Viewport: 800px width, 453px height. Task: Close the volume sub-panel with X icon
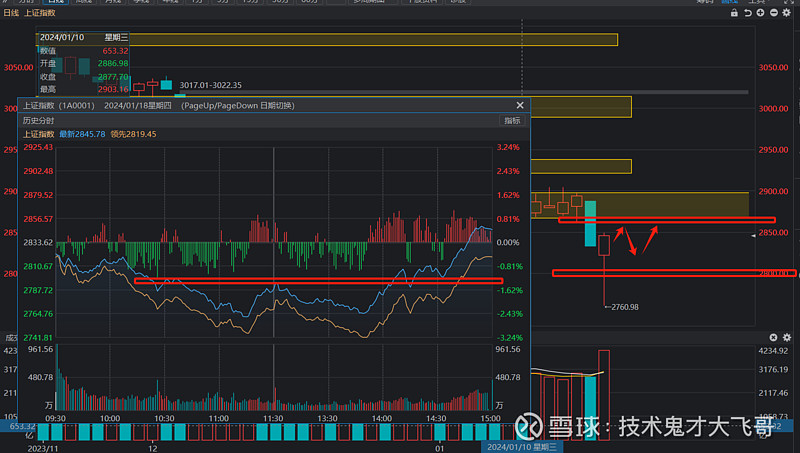(x=773, y=337)
